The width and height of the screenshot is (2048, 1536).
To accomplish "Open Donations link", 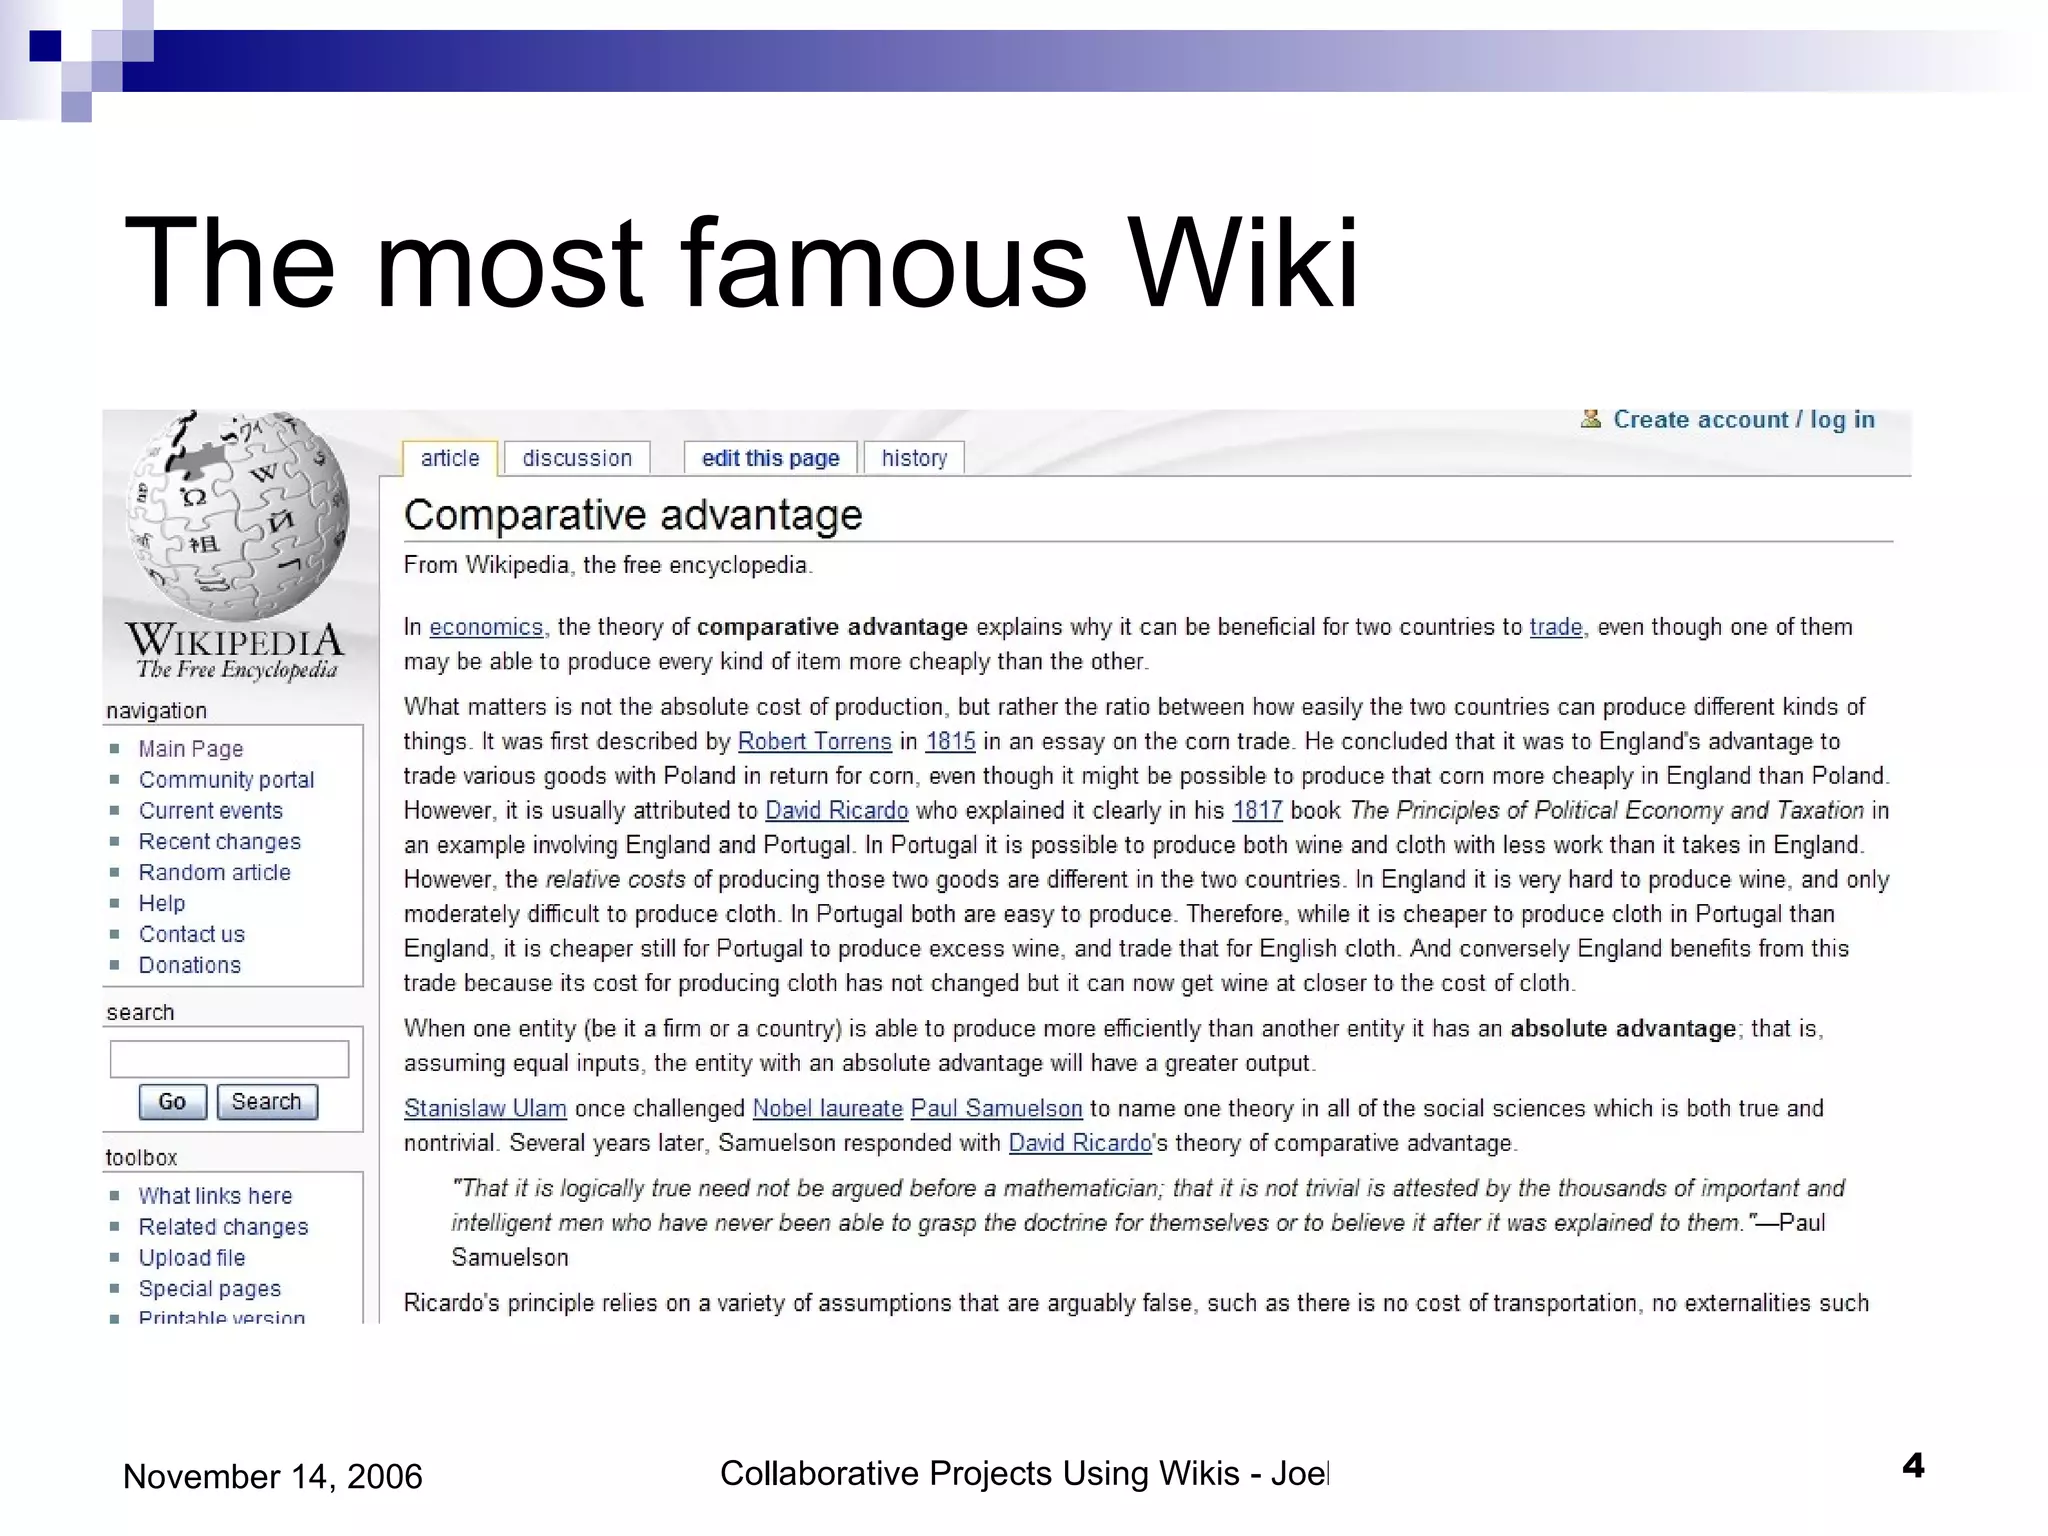I will point(190,965).
